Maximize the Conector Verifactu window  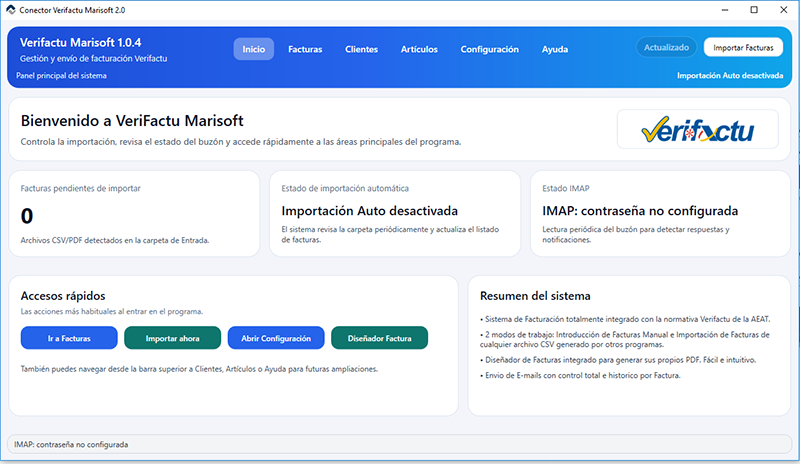click(x=754, y=10)
